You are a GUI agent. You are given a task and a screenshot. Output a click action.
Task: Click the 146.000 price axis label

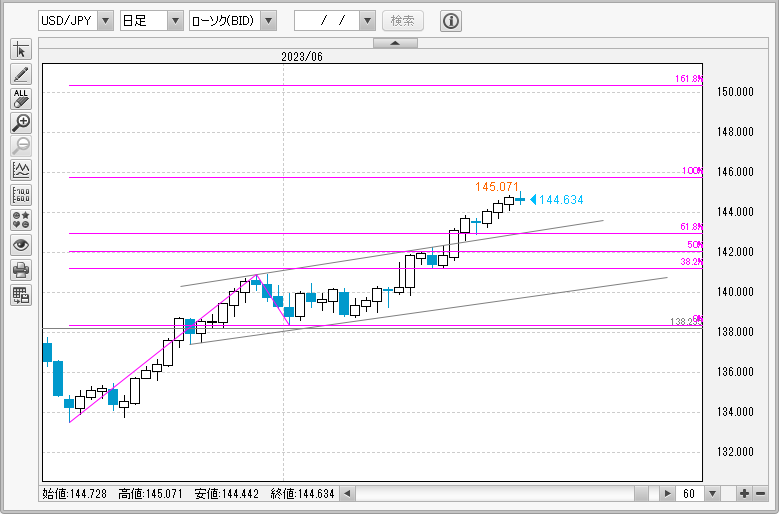point(735,172)
